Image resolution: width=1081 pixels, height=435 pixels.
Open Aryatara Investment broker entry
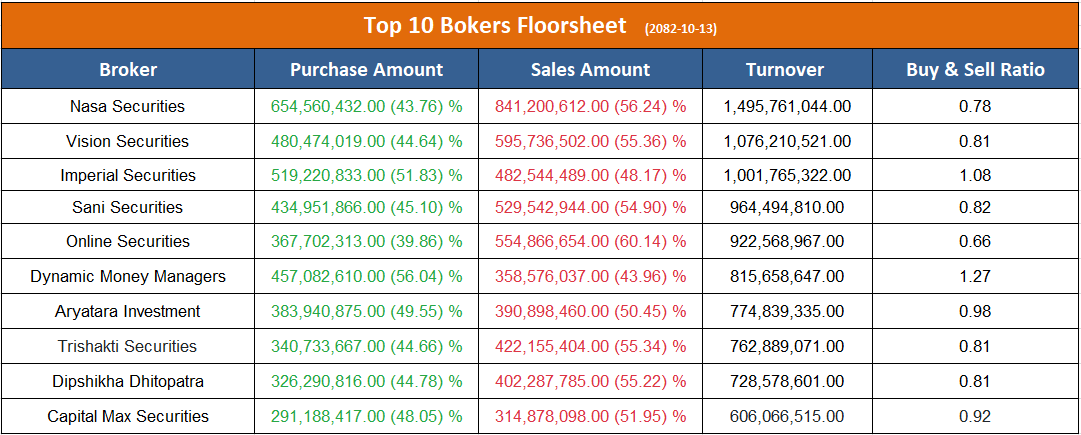click(127, 311)
